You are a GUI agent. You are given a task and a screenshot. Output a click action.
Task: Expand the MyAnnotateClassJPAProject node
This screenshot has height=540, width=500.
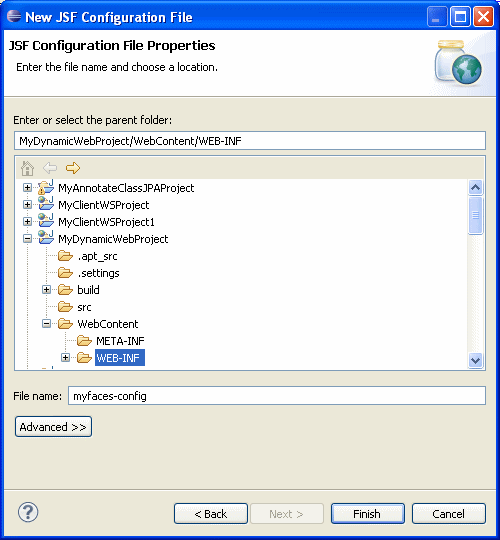click(27, 188)
